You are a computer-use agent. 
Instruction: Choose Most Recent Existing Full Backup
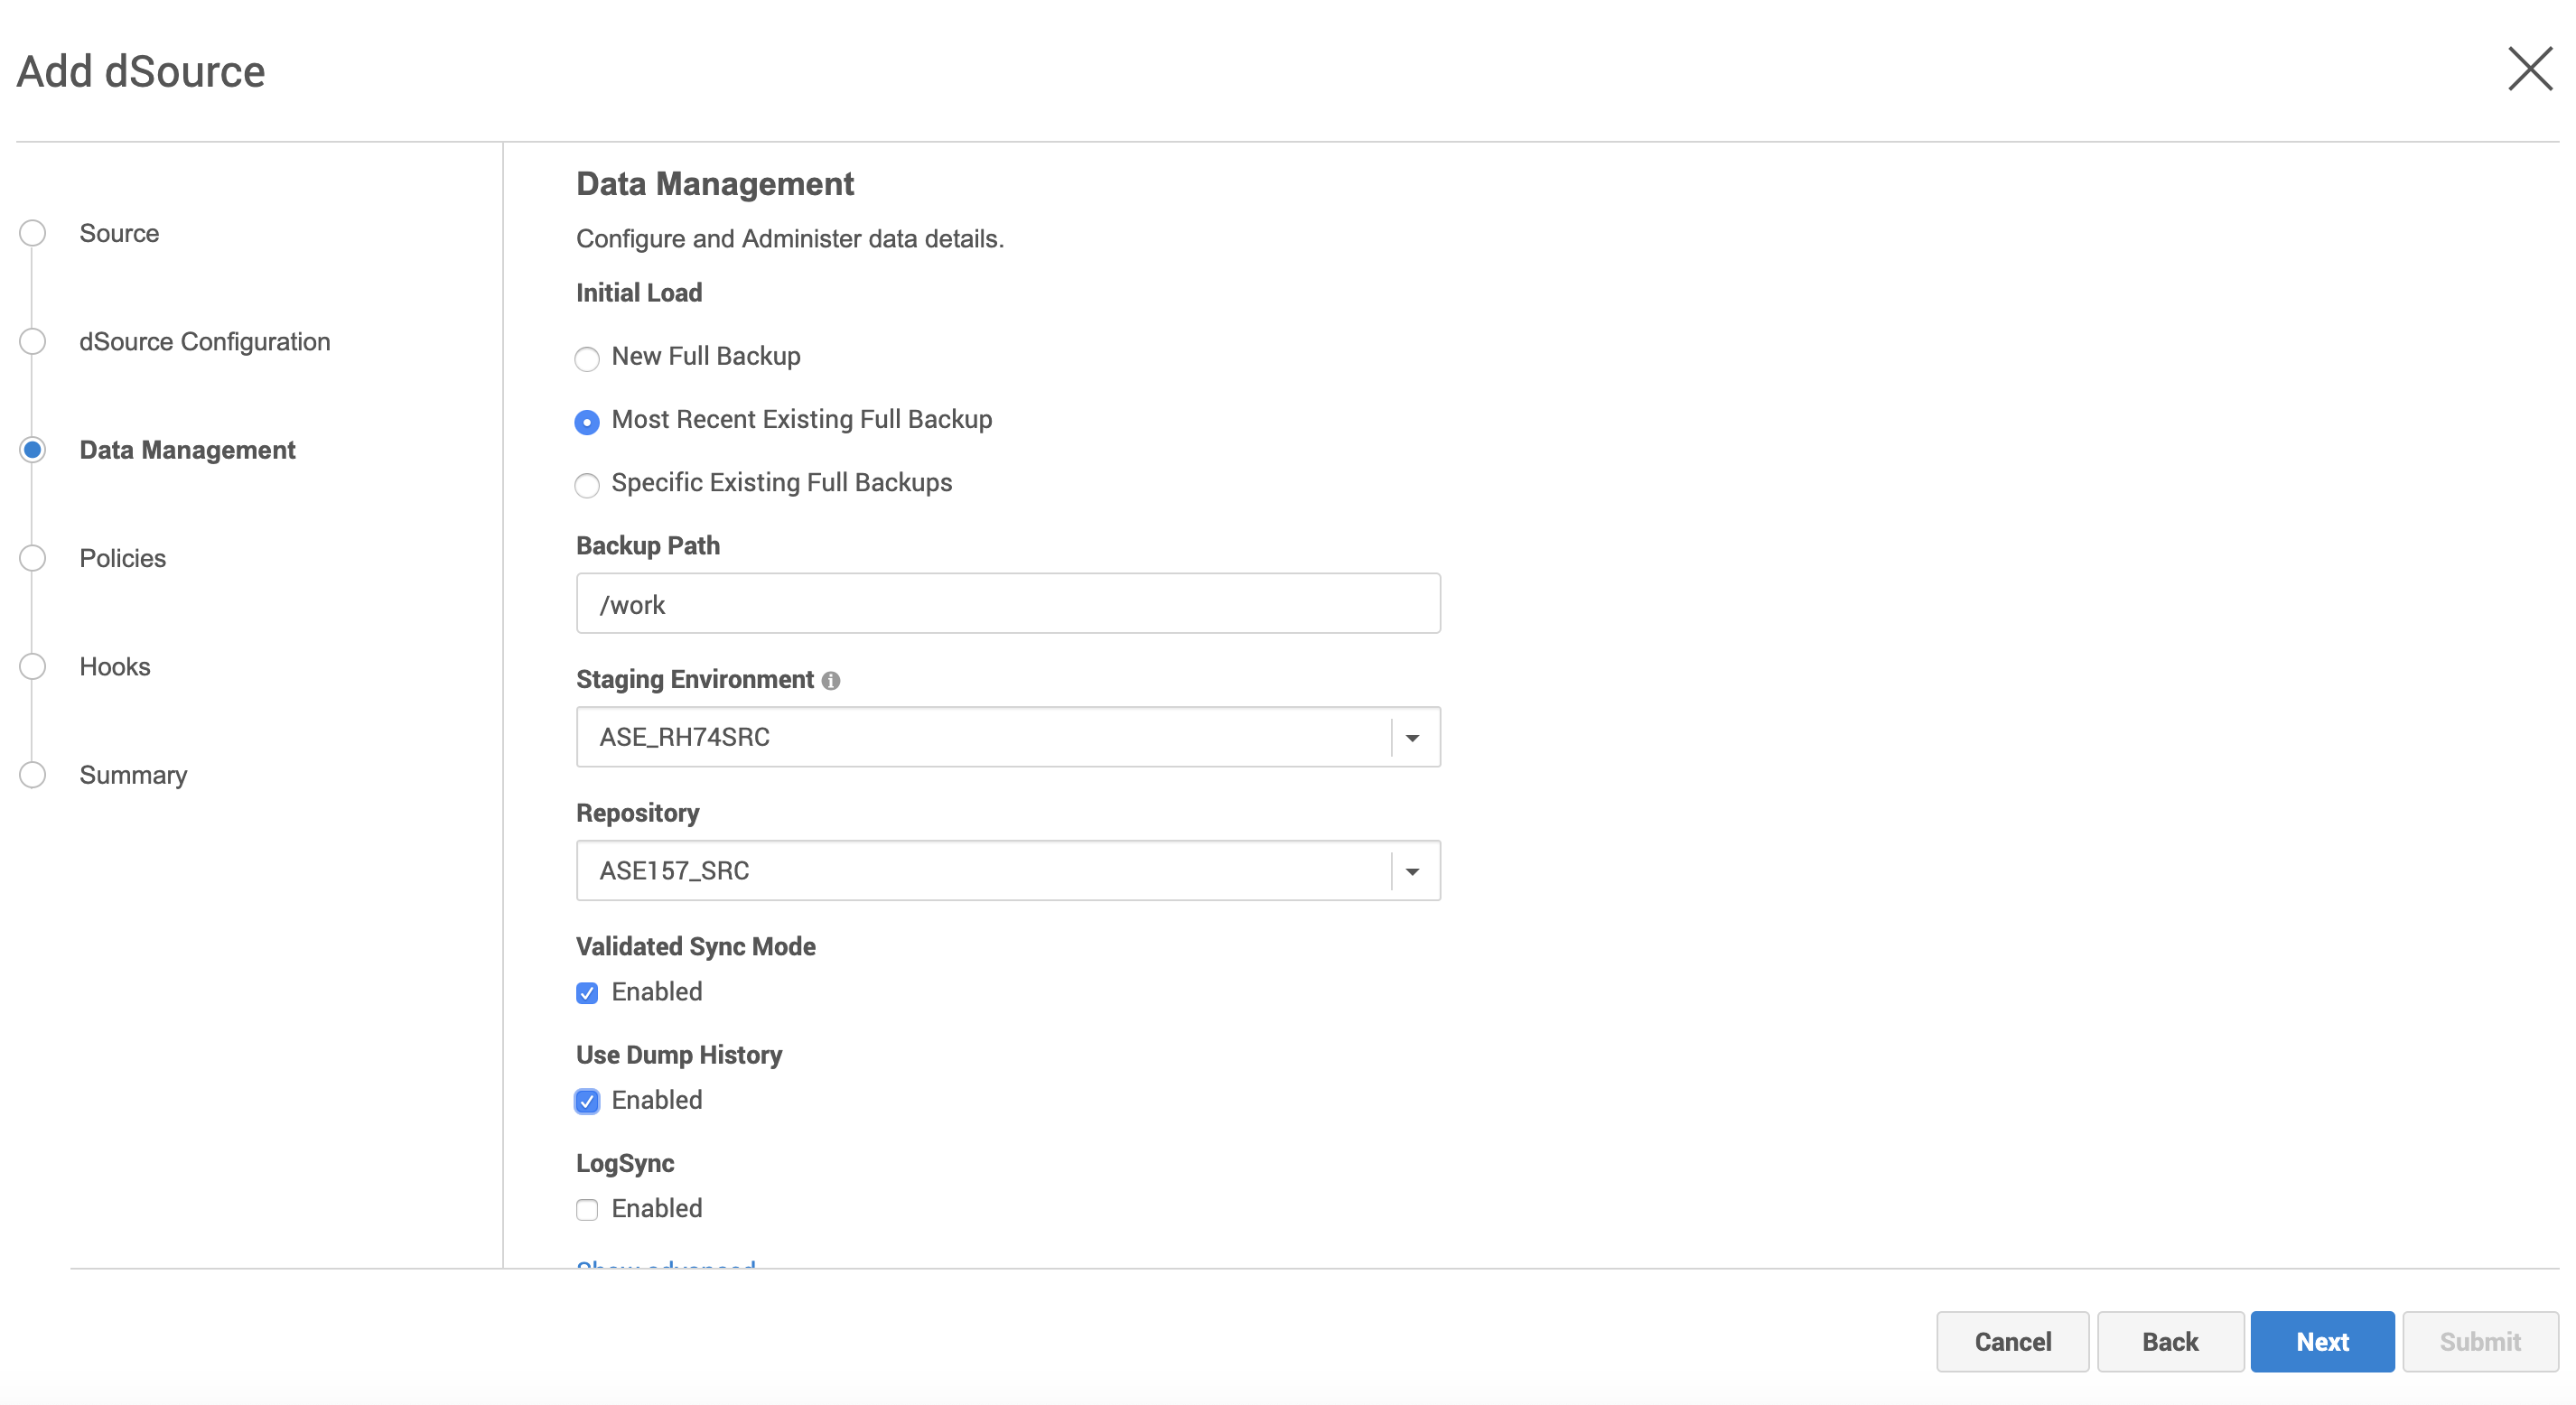pyautogui.click(x=587, y=422)
